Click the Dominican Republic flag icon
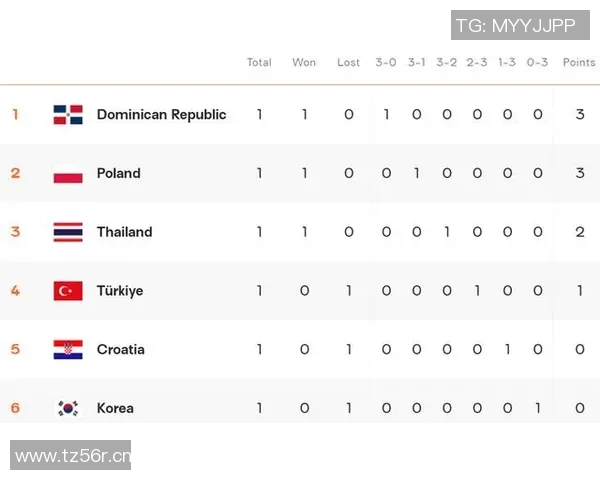Viewport: 600px width, 480px height. [68, 114]
